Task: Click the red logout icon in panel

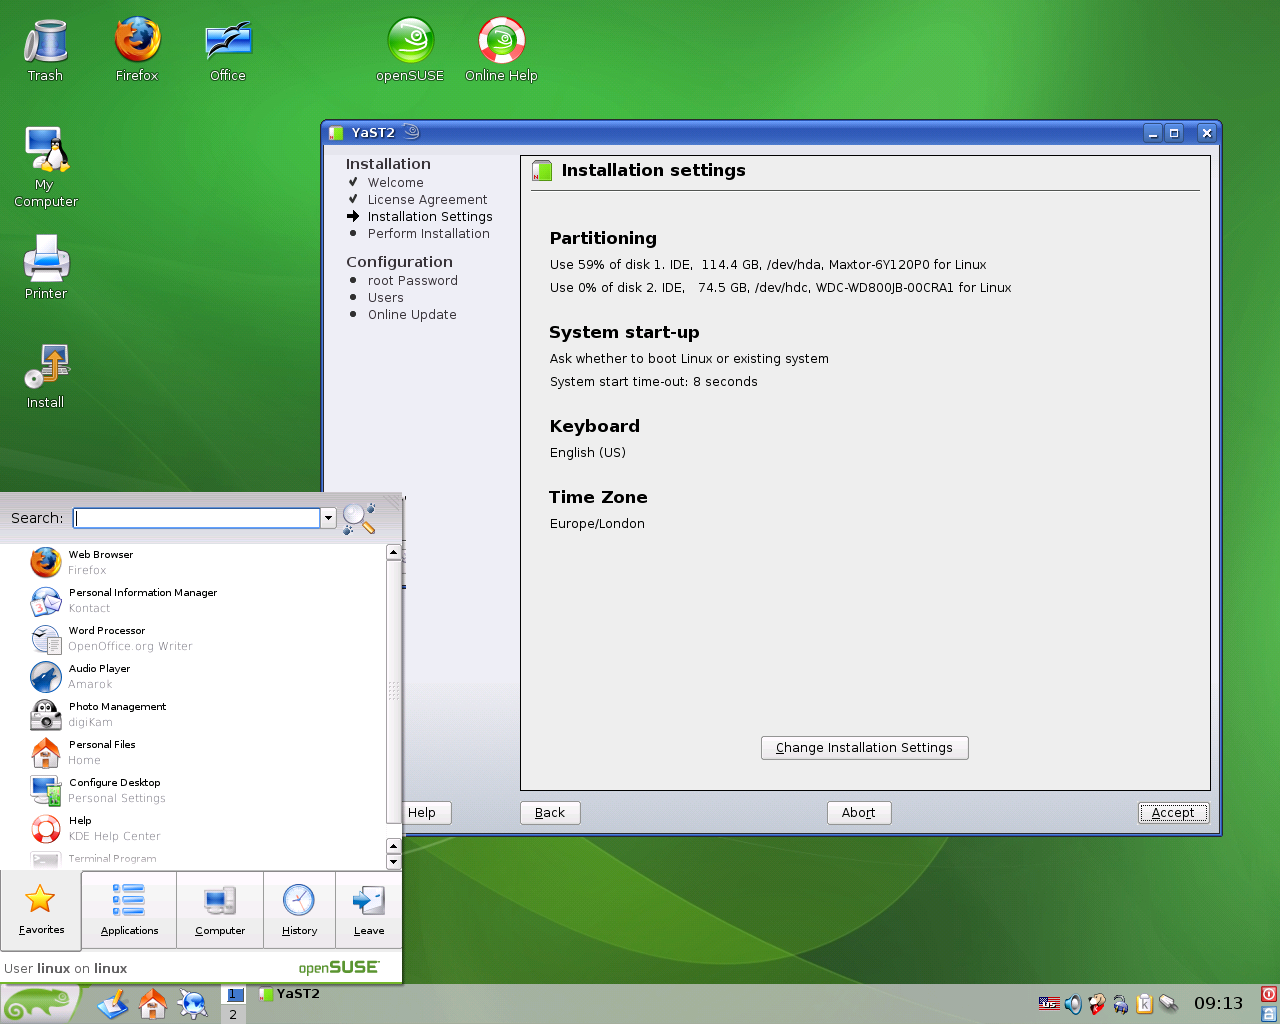Action: coord(1268,994)
